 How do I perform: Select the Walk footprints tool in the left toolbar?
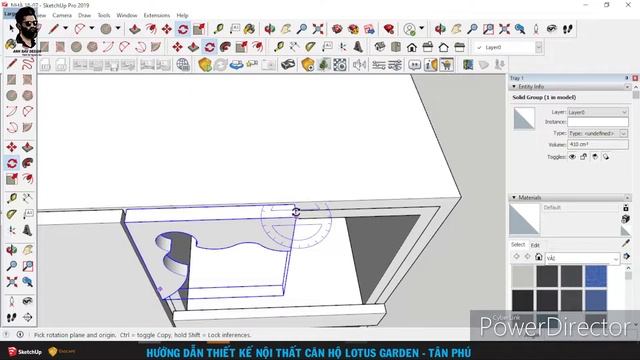[12, 318]
